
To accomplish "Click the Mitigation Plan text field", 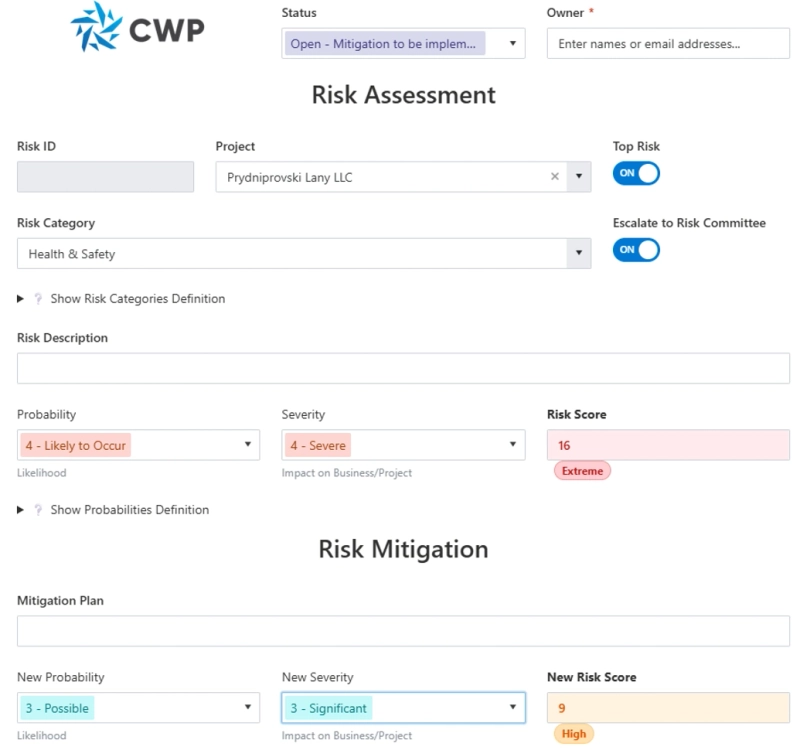I will pos(403,631).
